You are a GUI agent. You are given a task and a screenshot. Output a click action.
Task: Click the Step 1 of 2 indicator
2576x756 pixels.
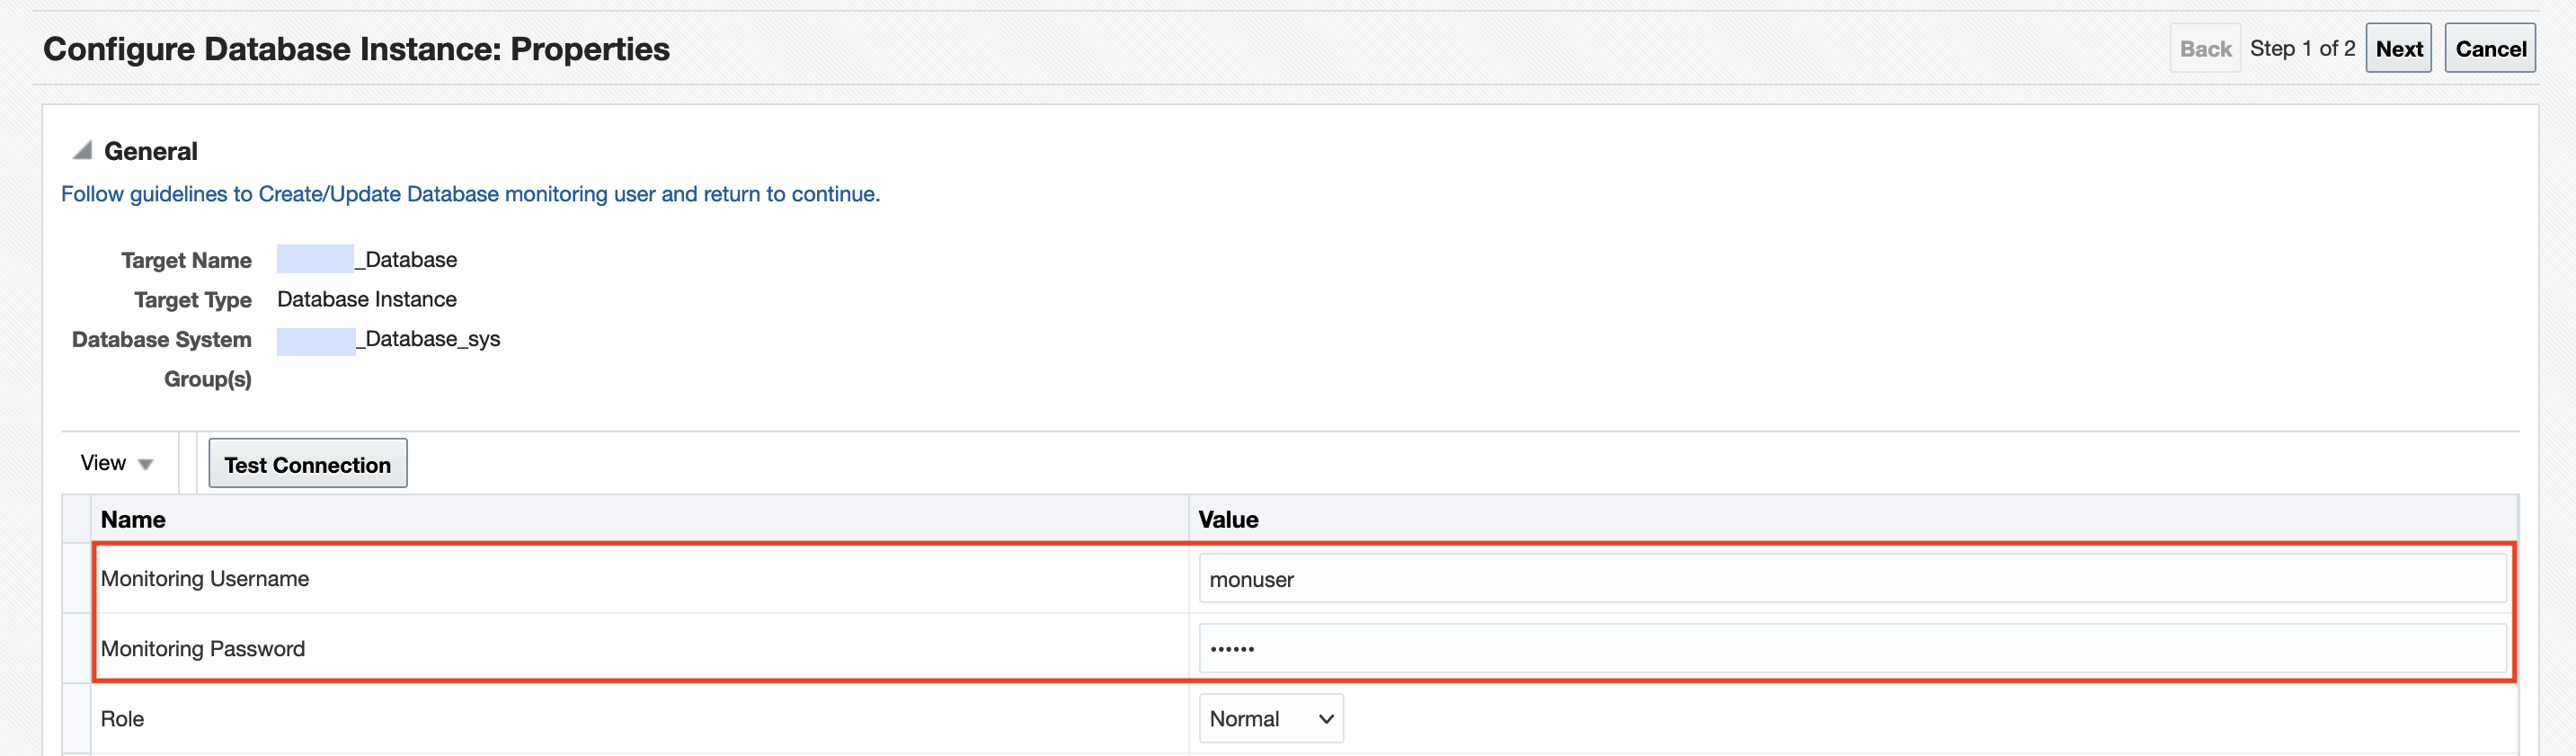click(x=2302, y=49)
